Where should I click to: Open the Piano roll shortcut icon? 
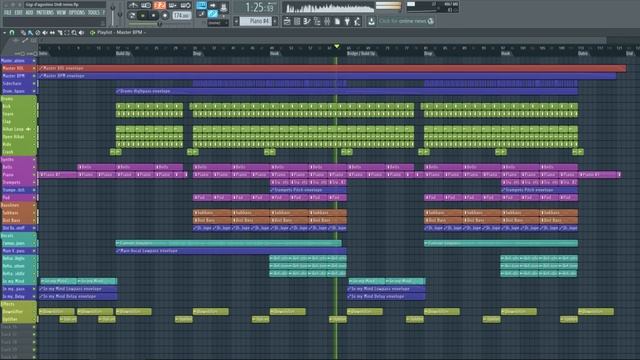[x=307, y=21]
